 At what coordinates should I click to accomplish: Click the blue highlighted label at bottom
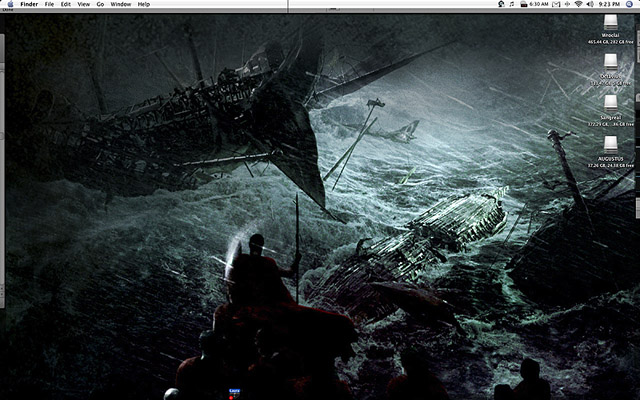(234, 391)
